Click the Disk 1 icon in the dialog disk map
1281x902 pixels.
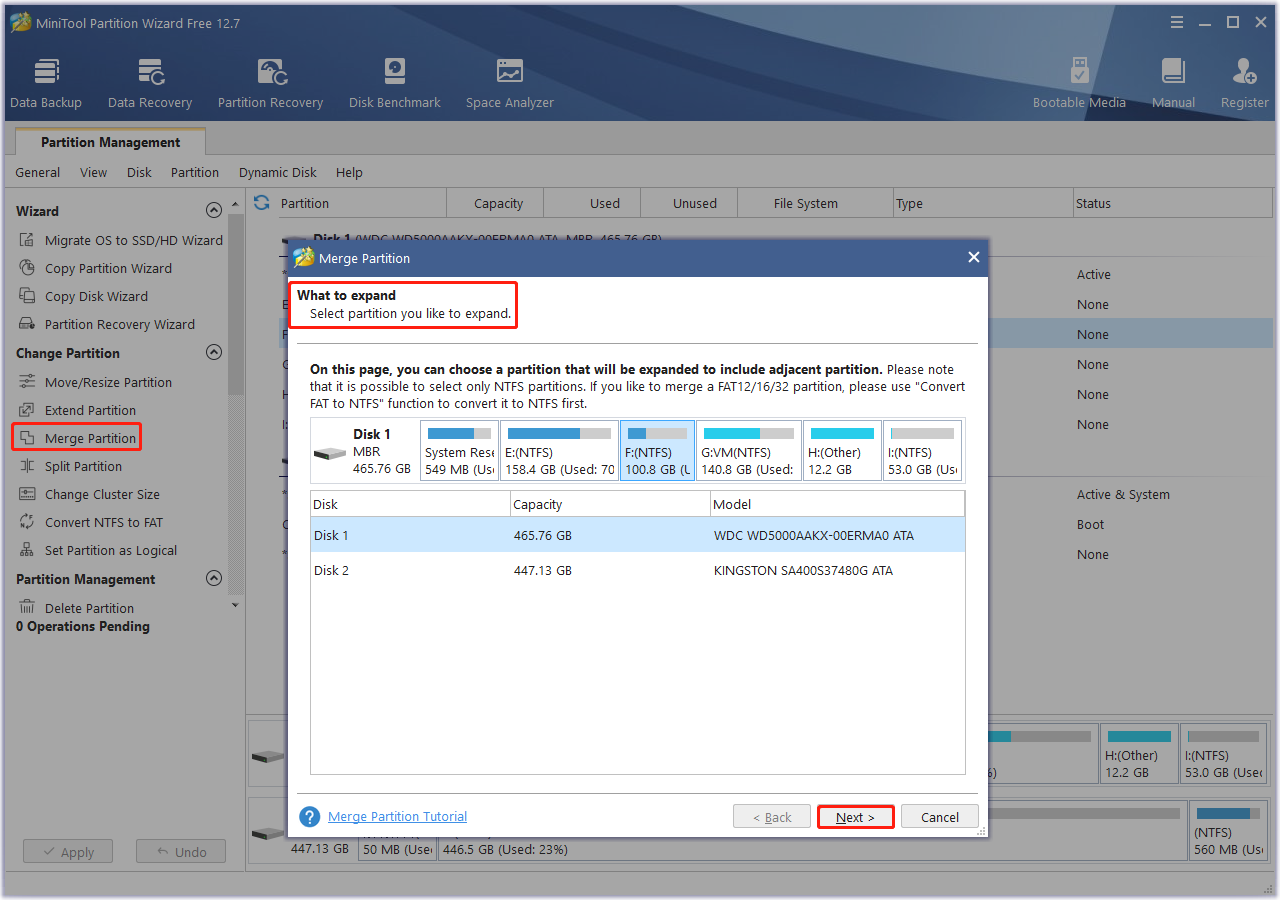click(x=330, y=452)
